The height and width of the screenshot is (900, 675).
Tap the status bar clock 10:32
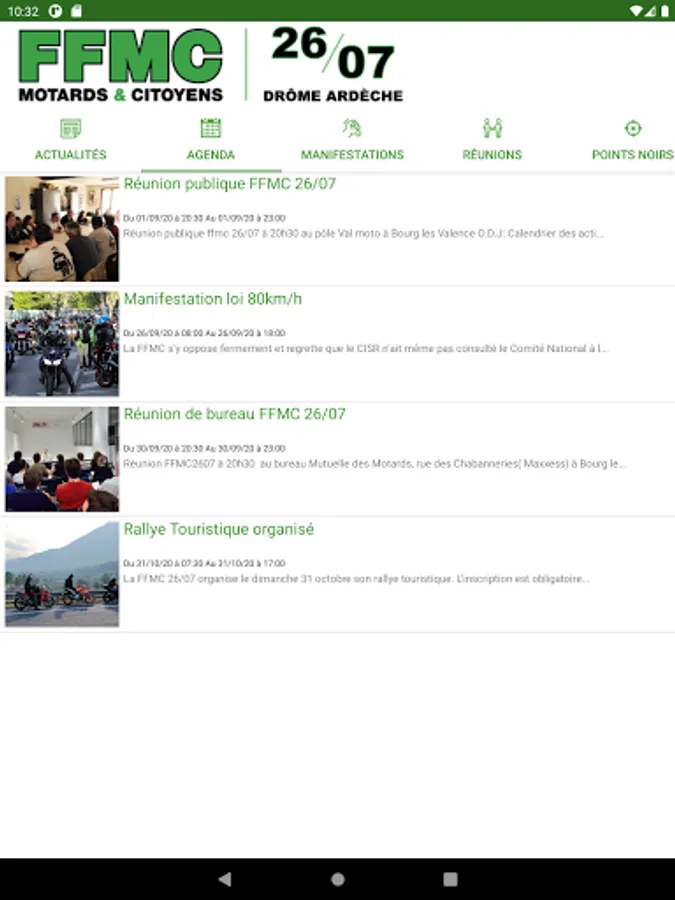point(23,11)
